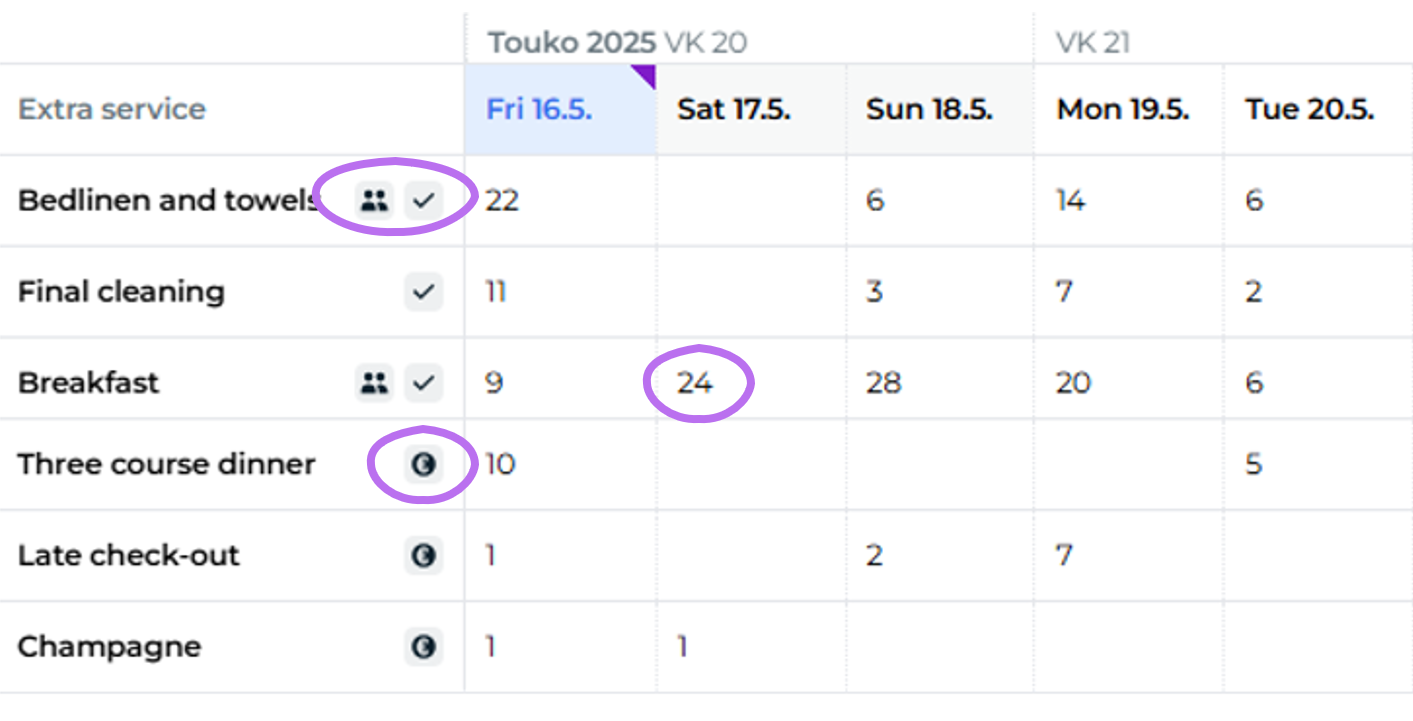Open the Extra service header dropdown
This screenshot has height=721, width=1413.
(x=110, y=109)
